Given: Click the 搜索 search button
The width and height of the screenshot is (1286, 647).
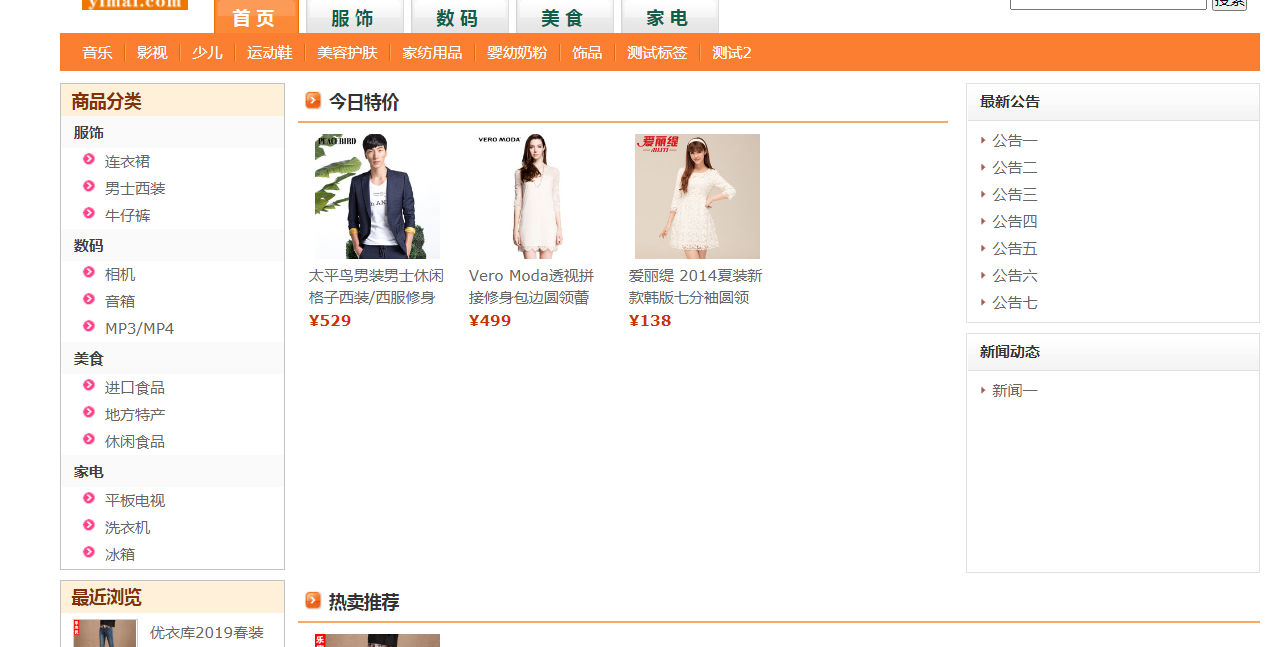Looking at the screenshot, I should (1229, 4).
